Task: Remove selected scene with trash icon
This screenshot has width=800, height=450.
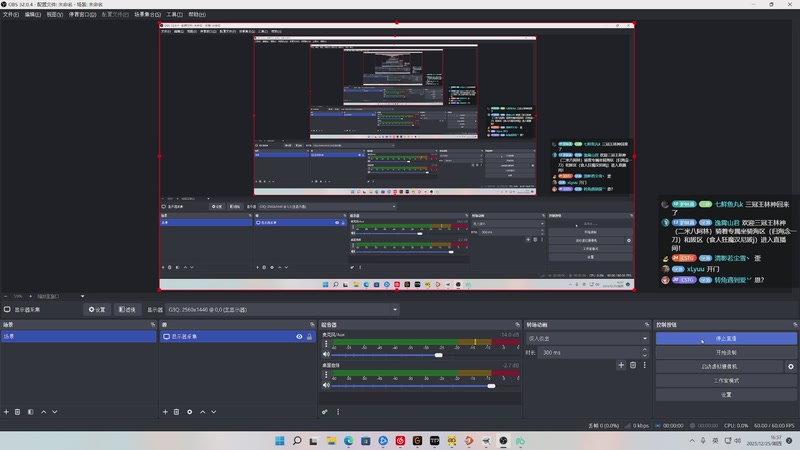Action: point(17,412)
